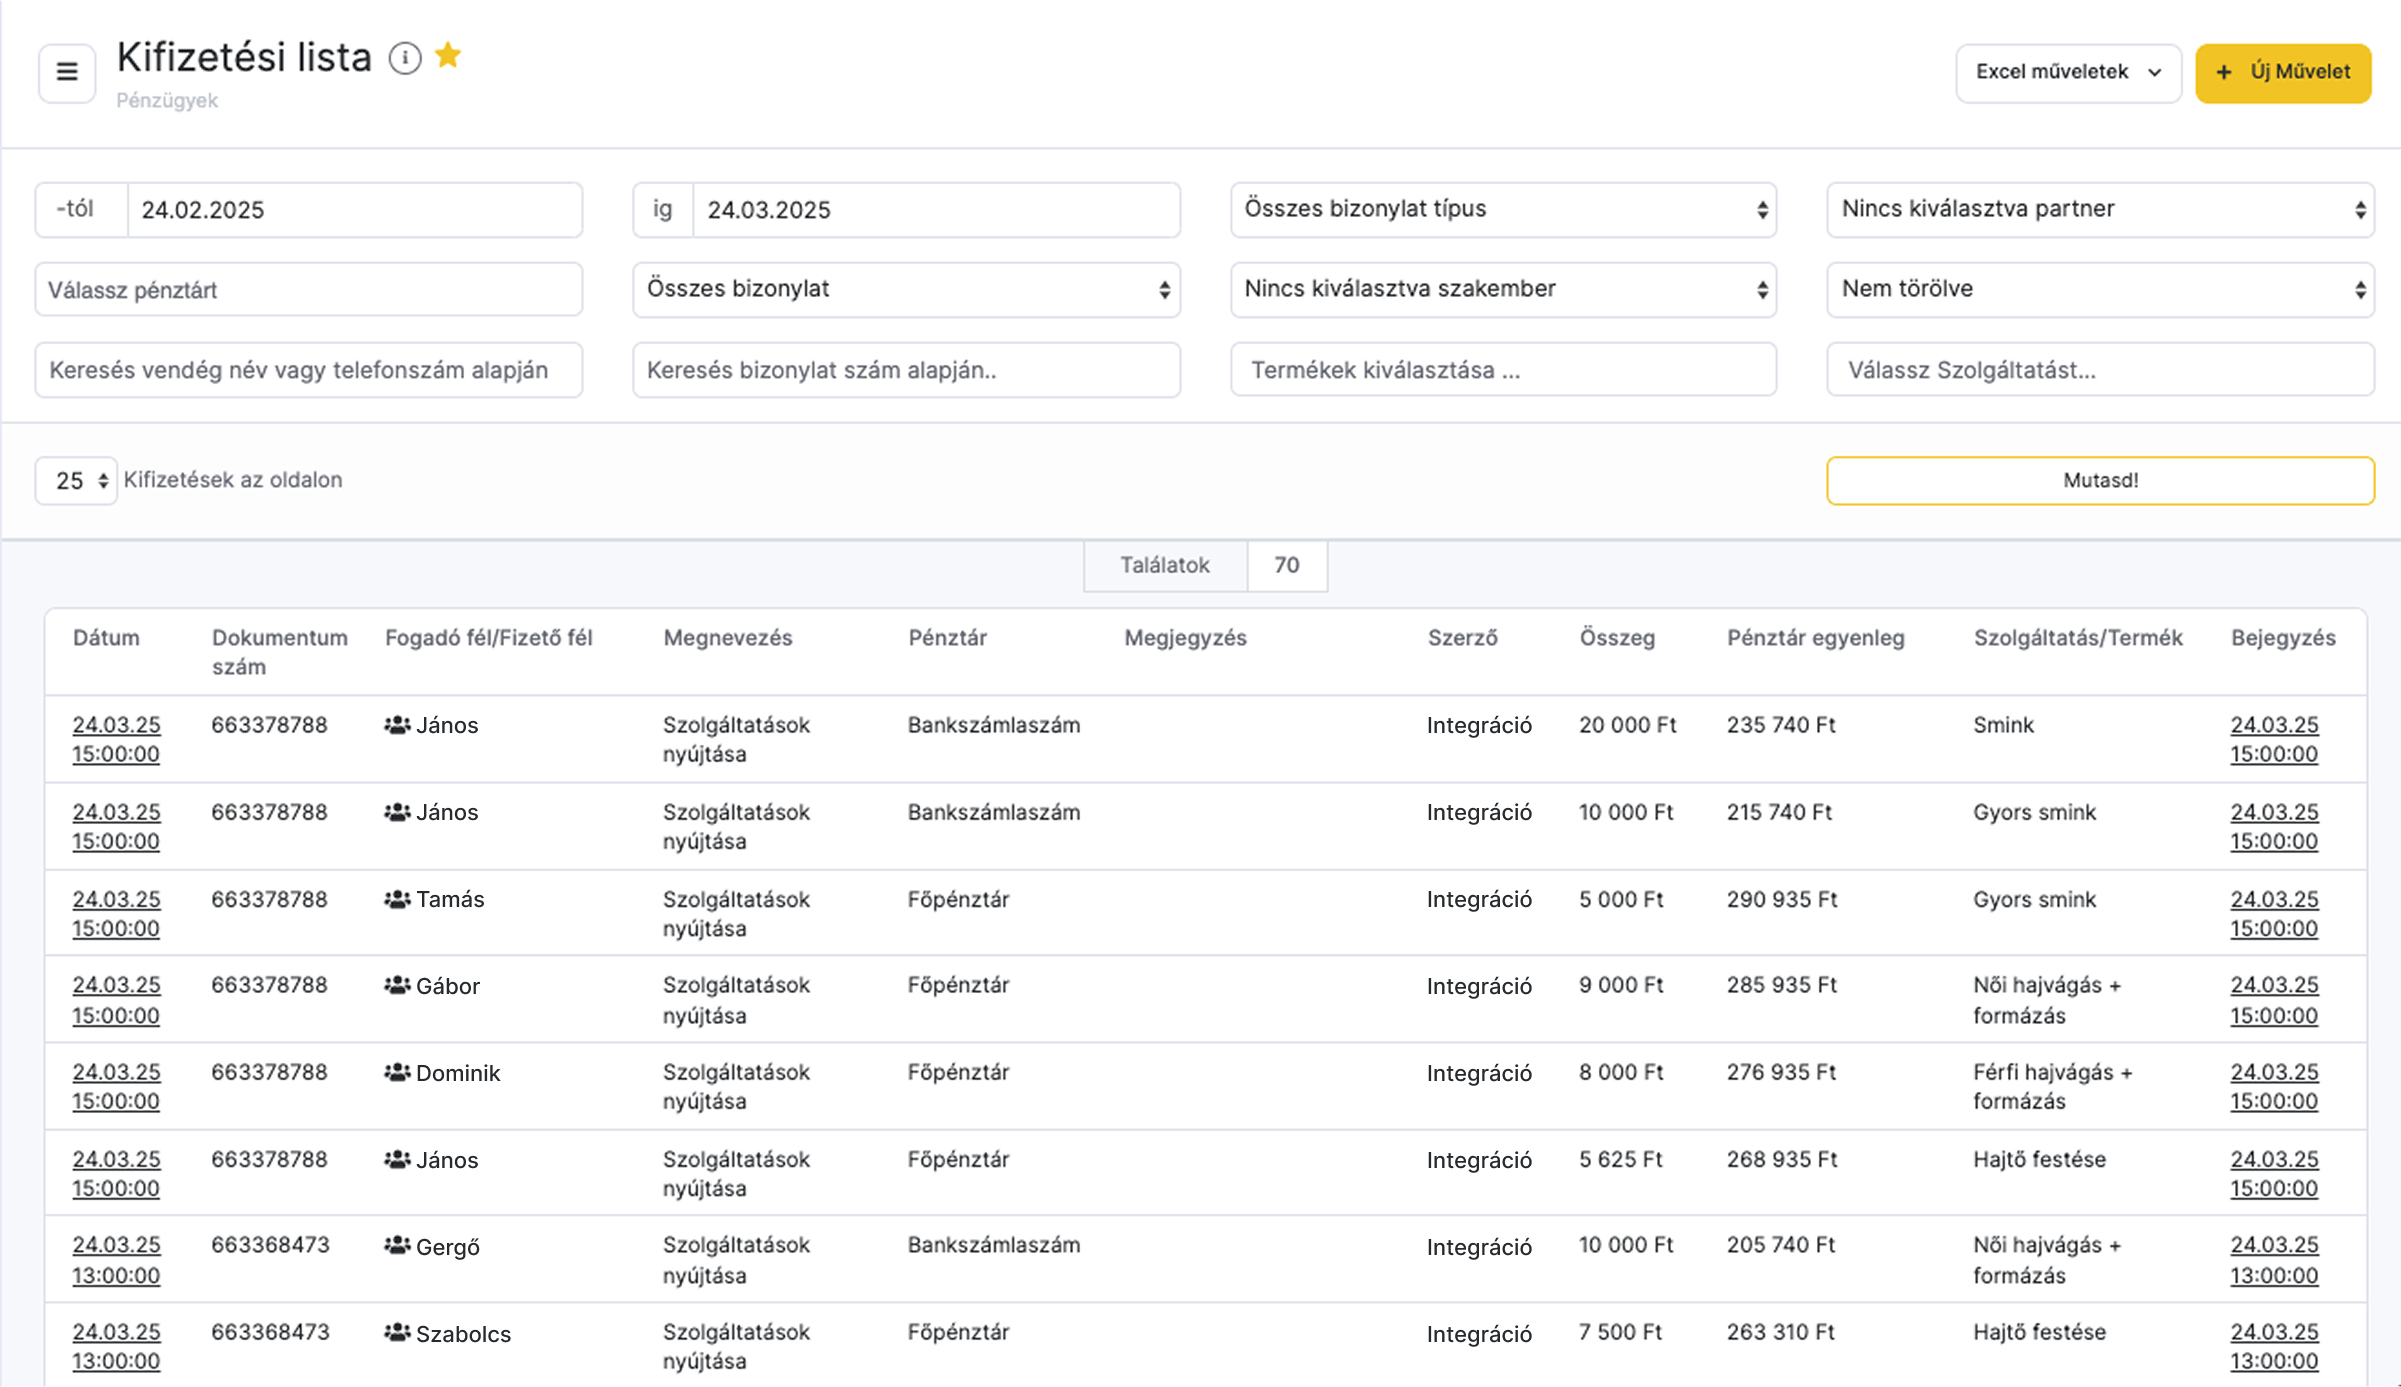Click the Válassz Szolgáltatást field
Screen dimensions: 2401x1387
pos(2100,370)
